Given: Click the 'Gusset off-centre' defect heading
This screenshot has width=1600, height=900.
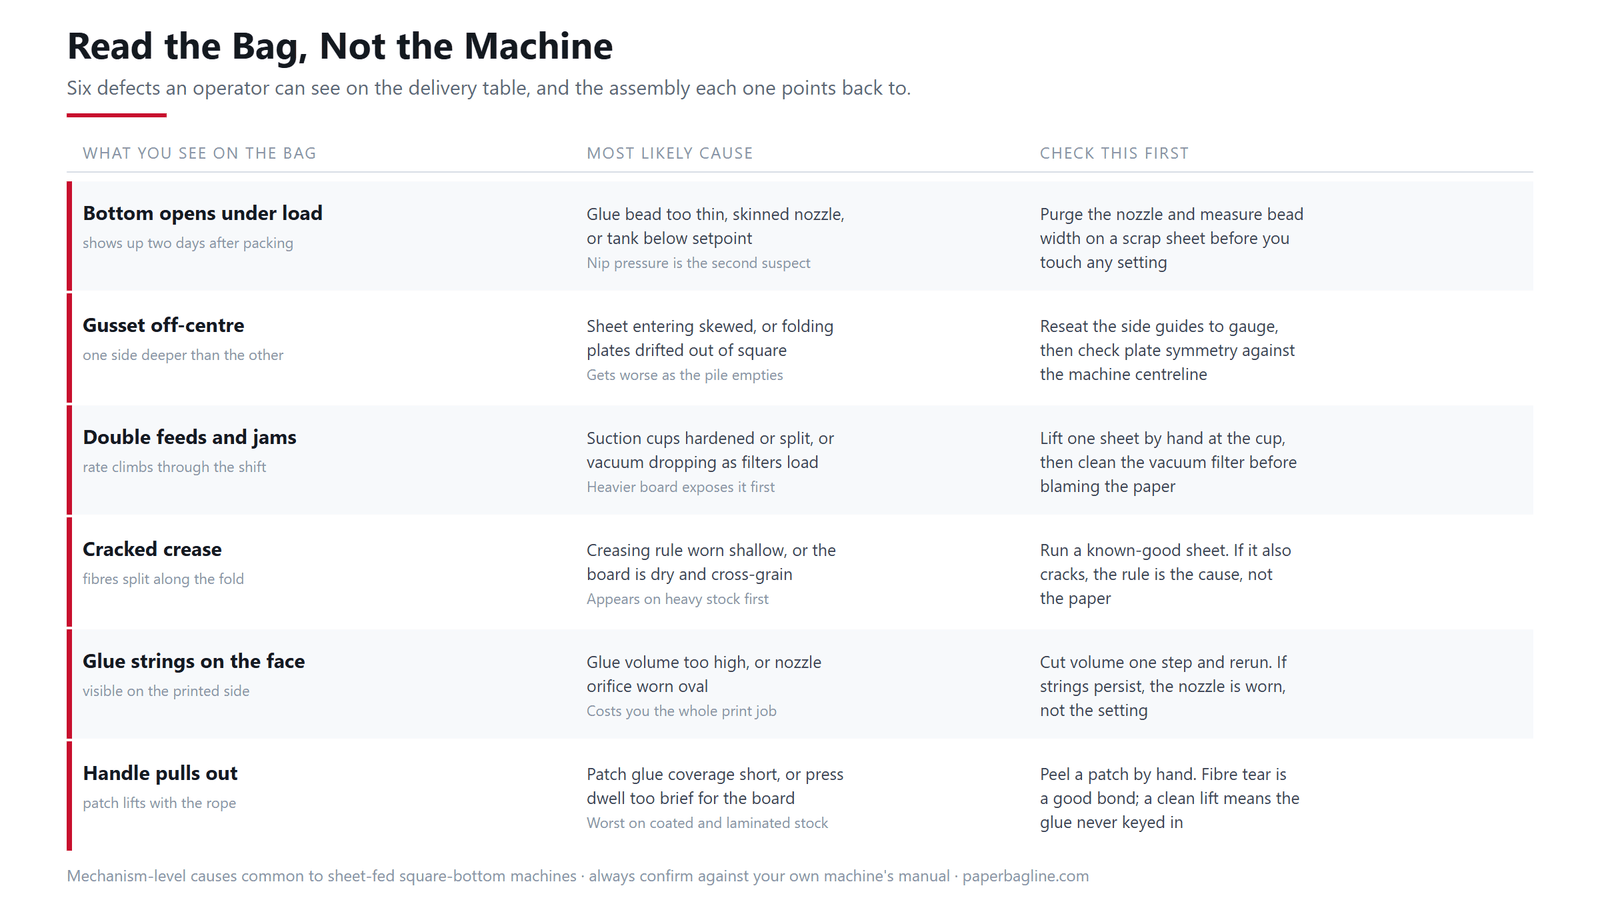Looking at the screenshot, I should click(x=164, y=325).
